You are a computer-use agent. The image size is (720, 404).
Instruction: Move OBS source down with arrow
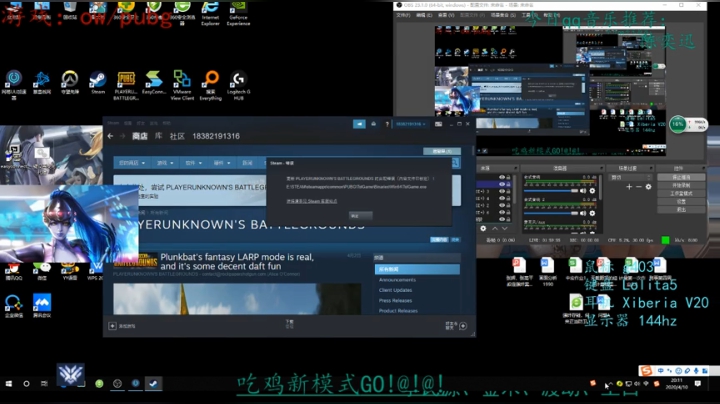[x=505, y=228]
